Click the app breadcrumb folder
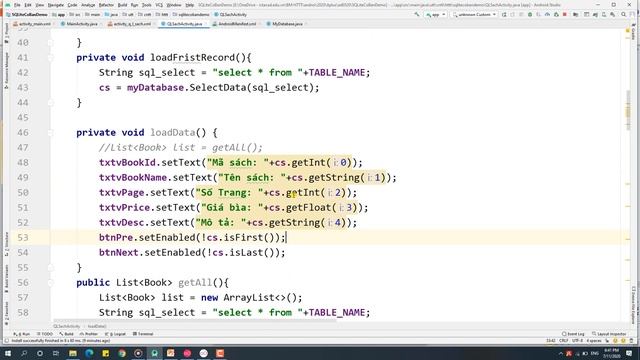The width and height of the screenshot is (640, 360). [x=59, y=14]
